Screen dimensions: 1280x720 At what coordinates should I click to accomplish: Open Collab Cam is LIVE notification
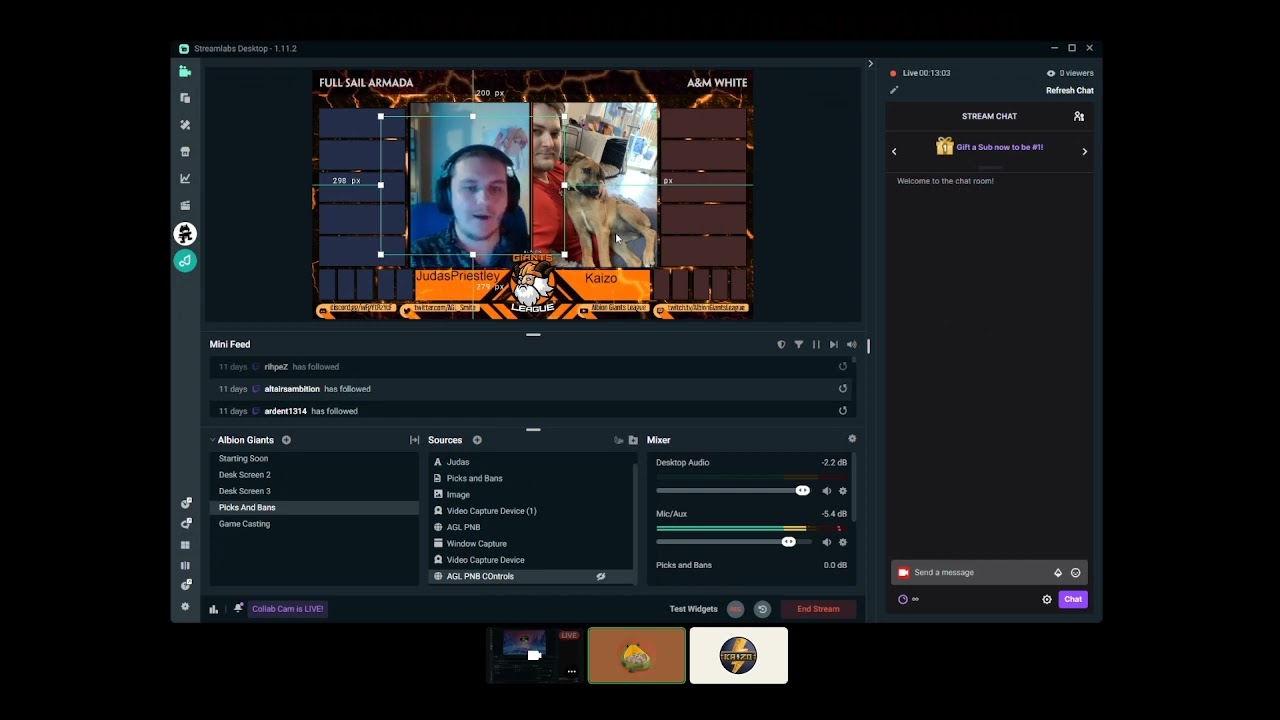(288, 609)
